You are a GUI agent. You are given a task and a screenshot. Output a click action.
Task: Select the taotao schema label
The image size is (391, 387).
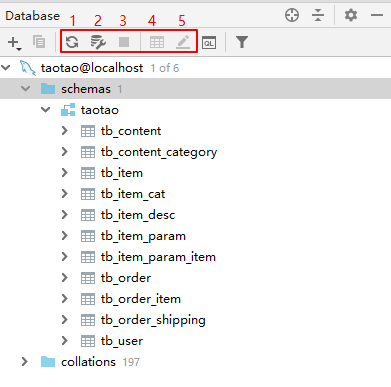click(100, 110)
